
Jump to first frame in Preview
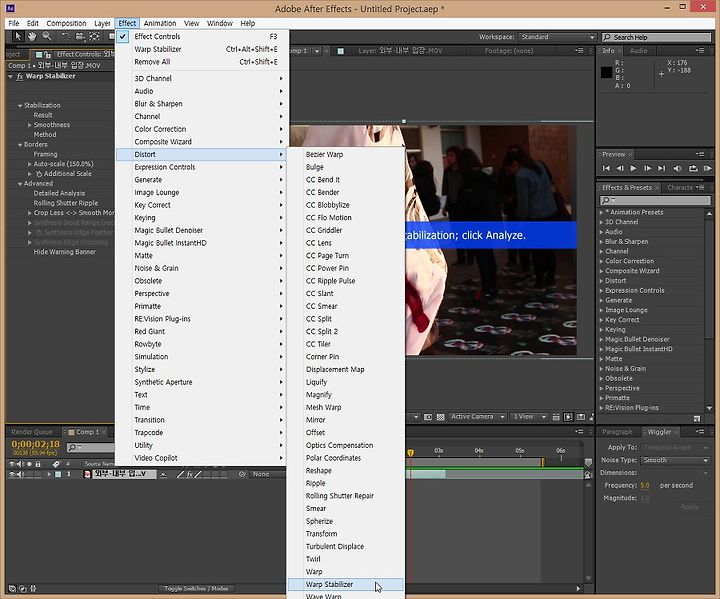point(606,168)
